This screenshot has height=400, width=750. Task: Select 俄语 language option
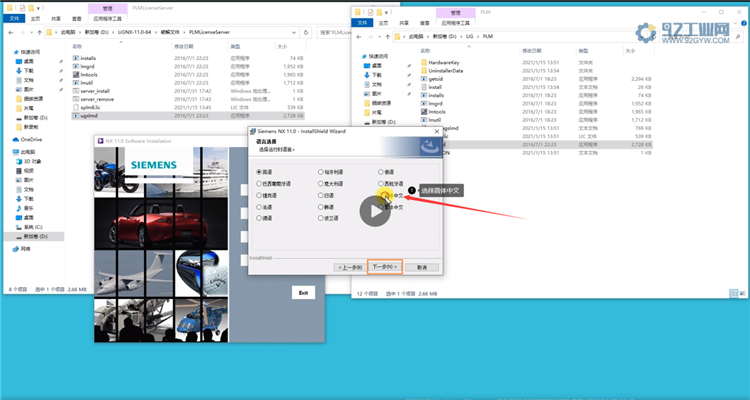pyautogui.click(x=381, y=172)
